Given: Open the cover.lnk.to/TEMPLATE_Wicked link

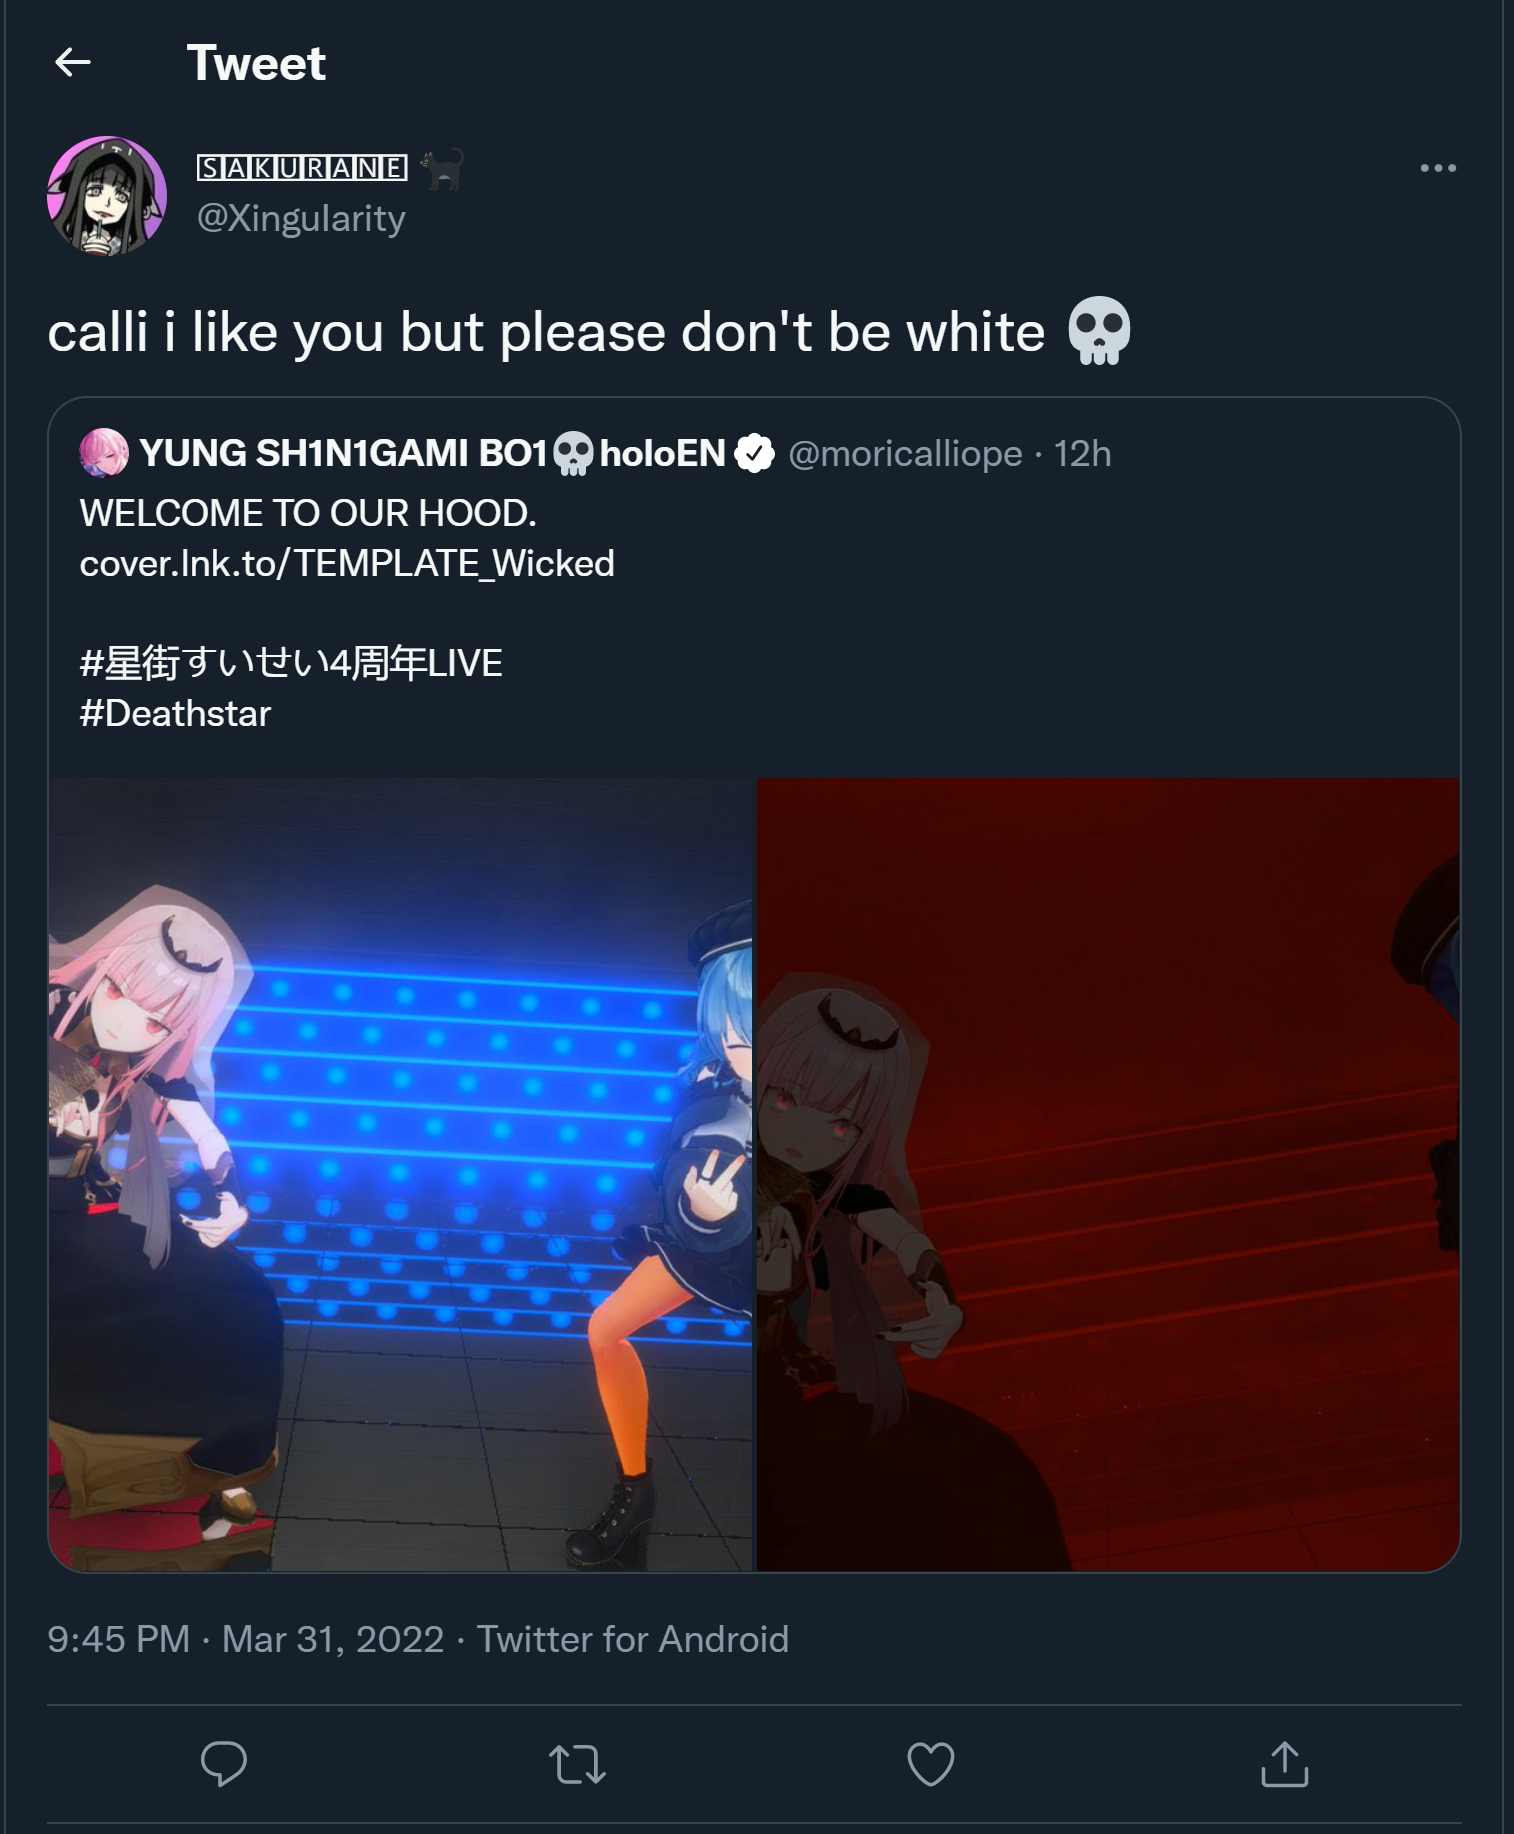Looking at the screenshot, I should (347, 563).
